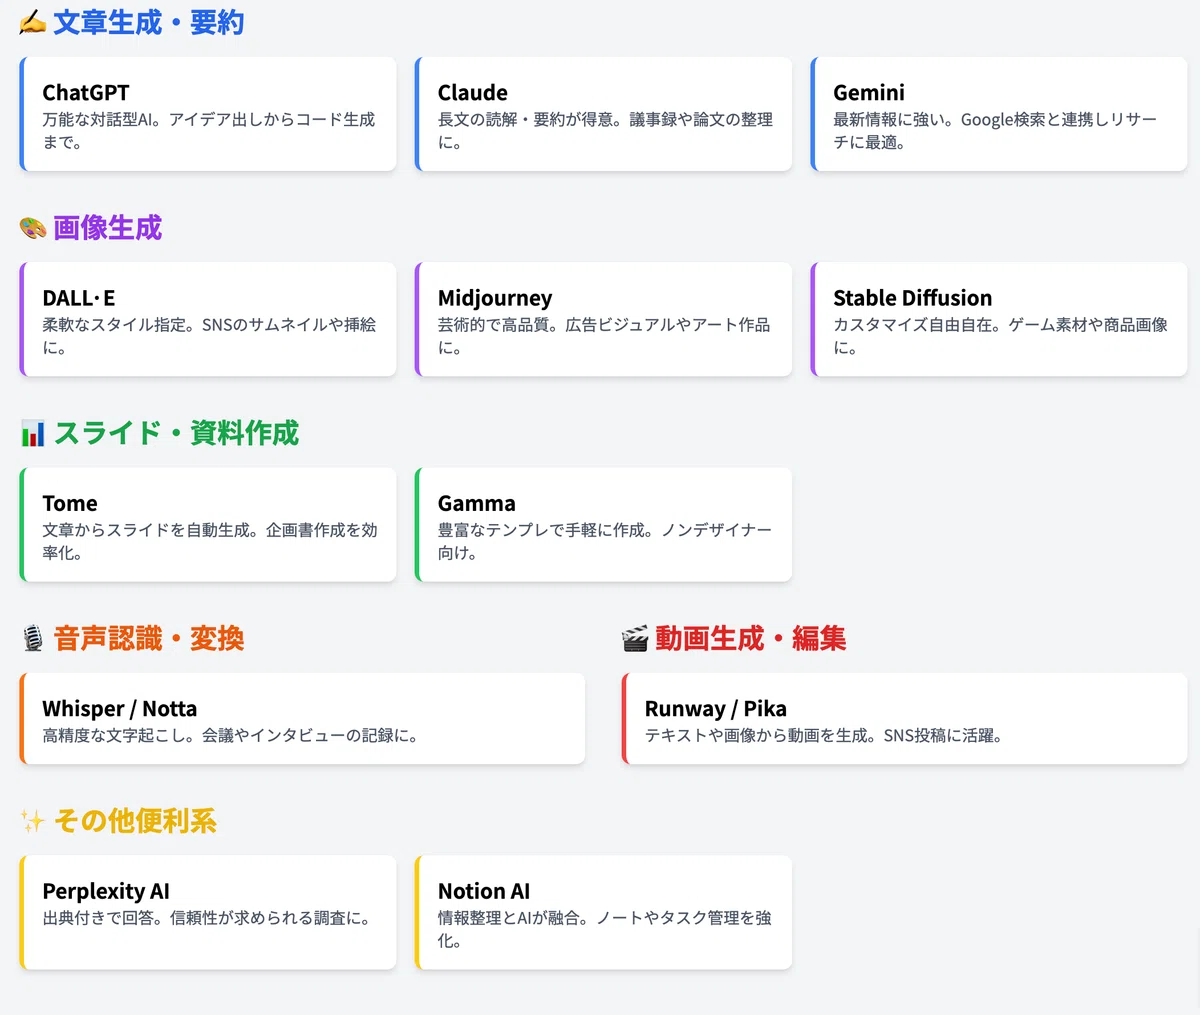Screen dimensions: 1200x1015
Task: Click Gemini description 最新情報に強い text
Action: (x=889, y=119)
